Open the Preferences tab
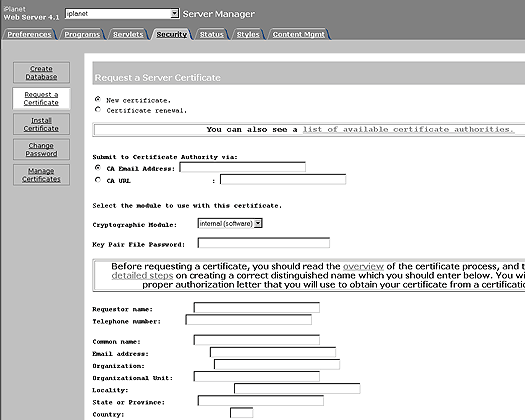This screenshot has width=525, height=420. (x=29, y=34)
